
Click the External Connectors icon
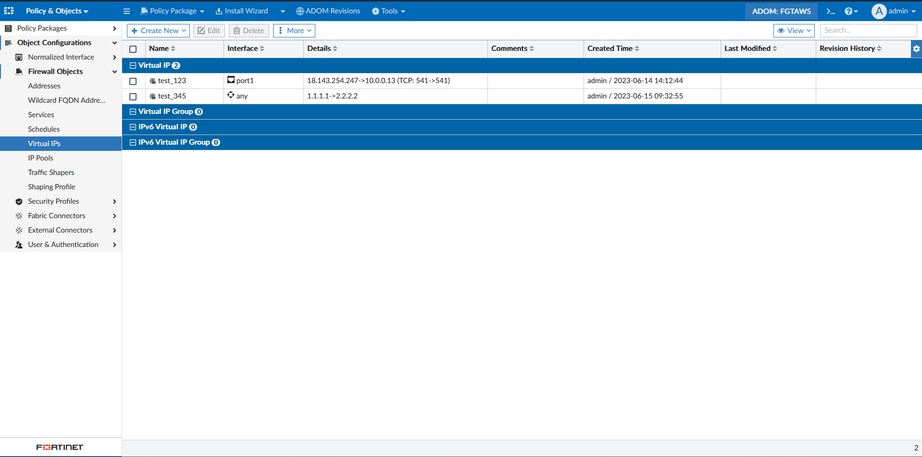click(x=19, y=230)
